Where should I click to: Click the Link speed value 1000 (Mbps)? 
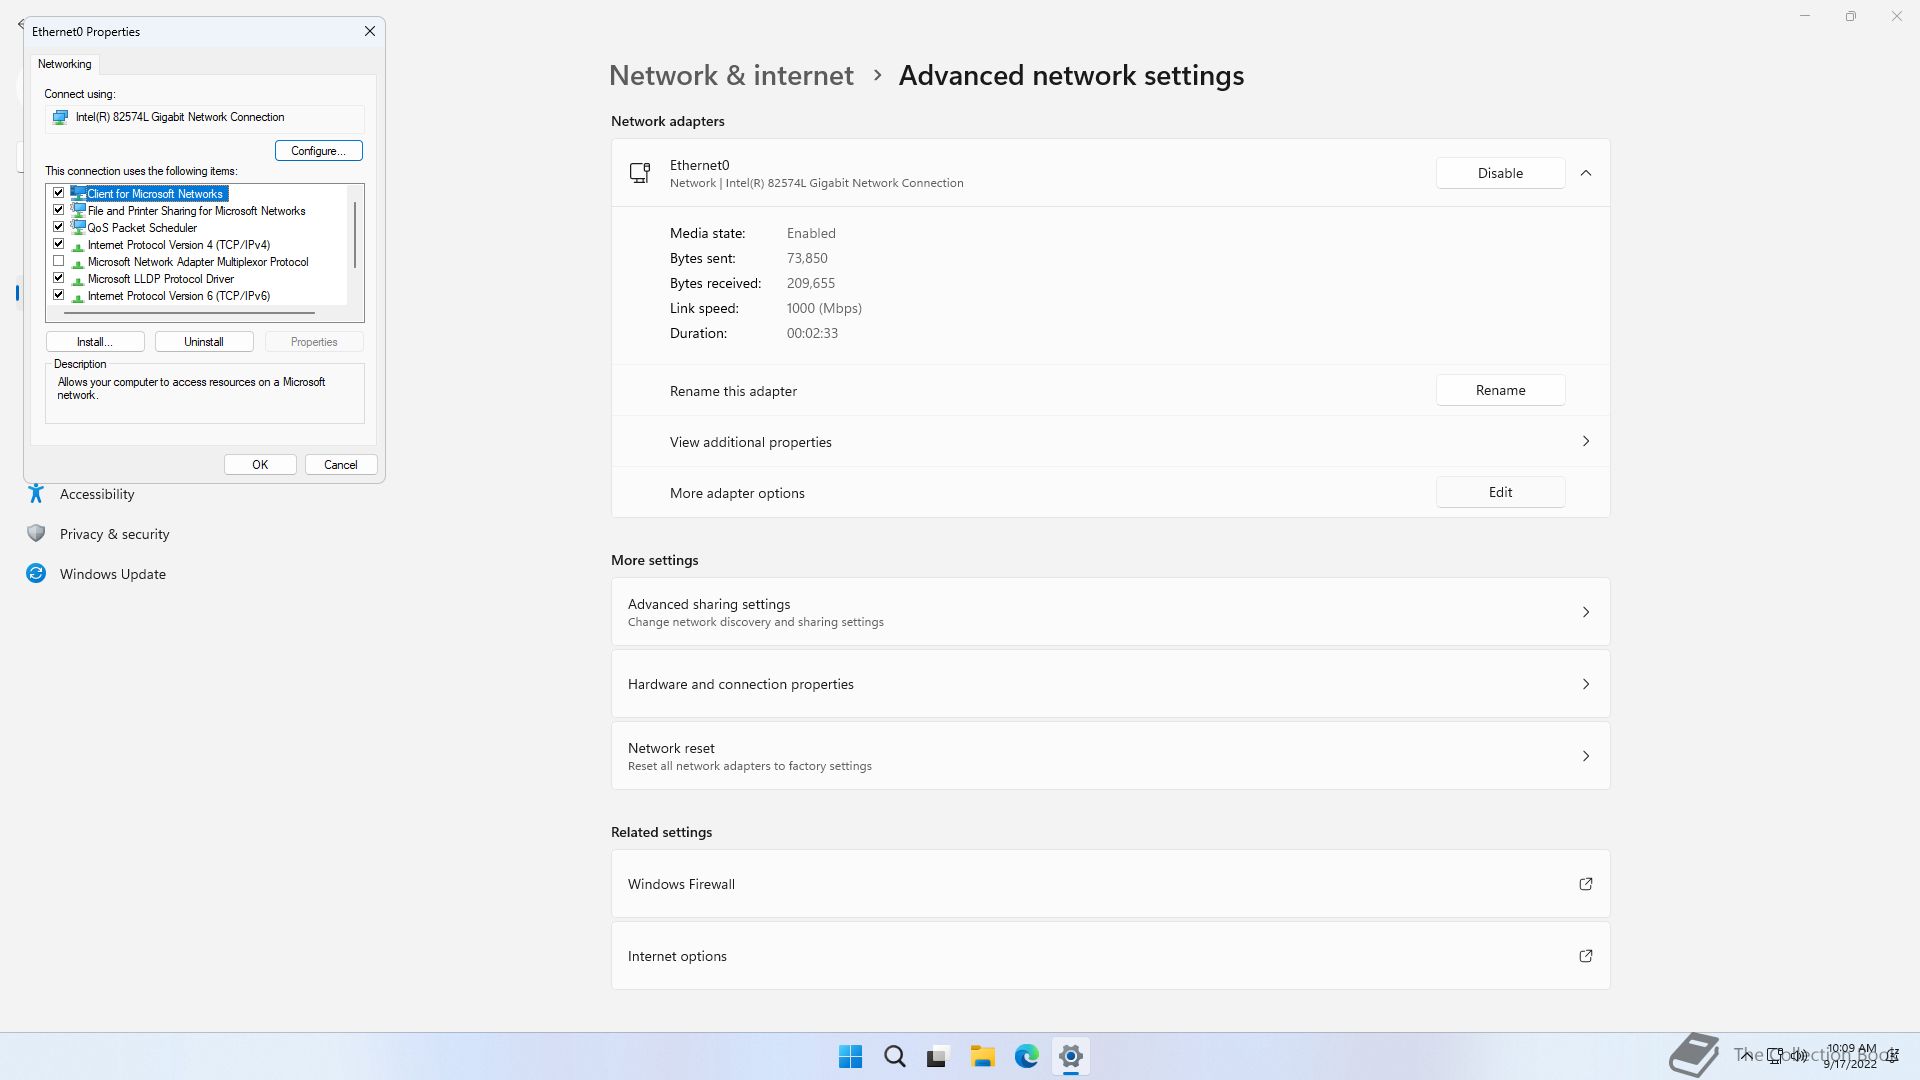click(824, 308)
